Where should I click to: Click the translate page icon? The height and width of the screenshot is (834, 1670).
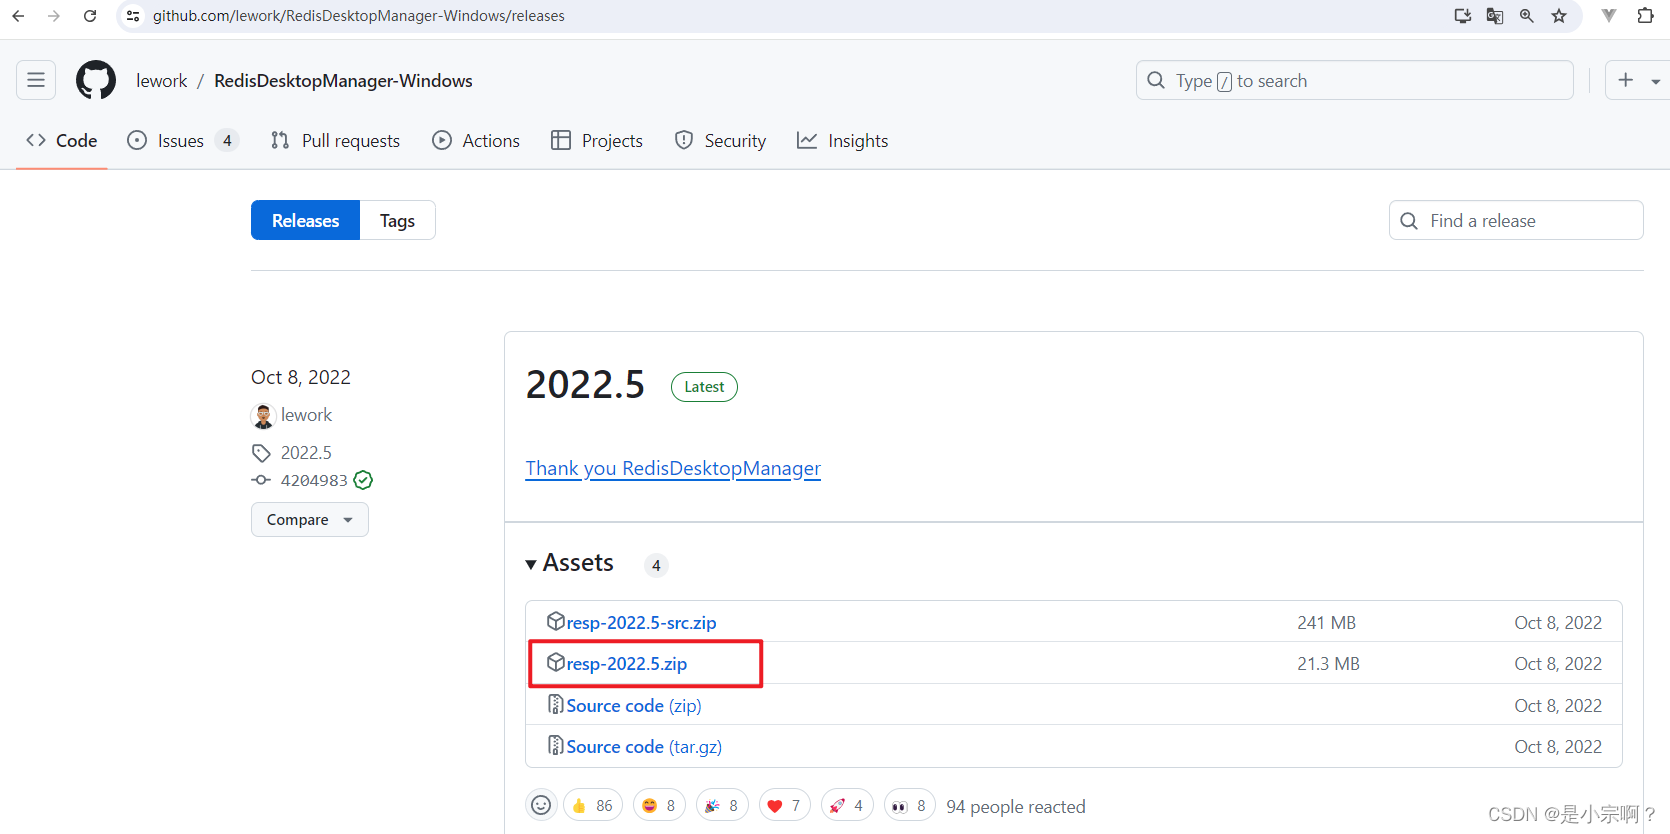tap(1495, 16)
